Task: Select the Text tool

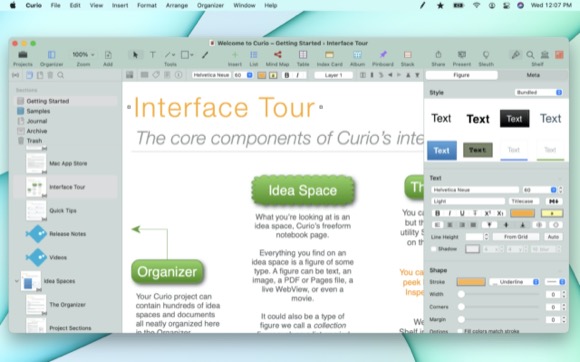Action: (x=152, y=55)
